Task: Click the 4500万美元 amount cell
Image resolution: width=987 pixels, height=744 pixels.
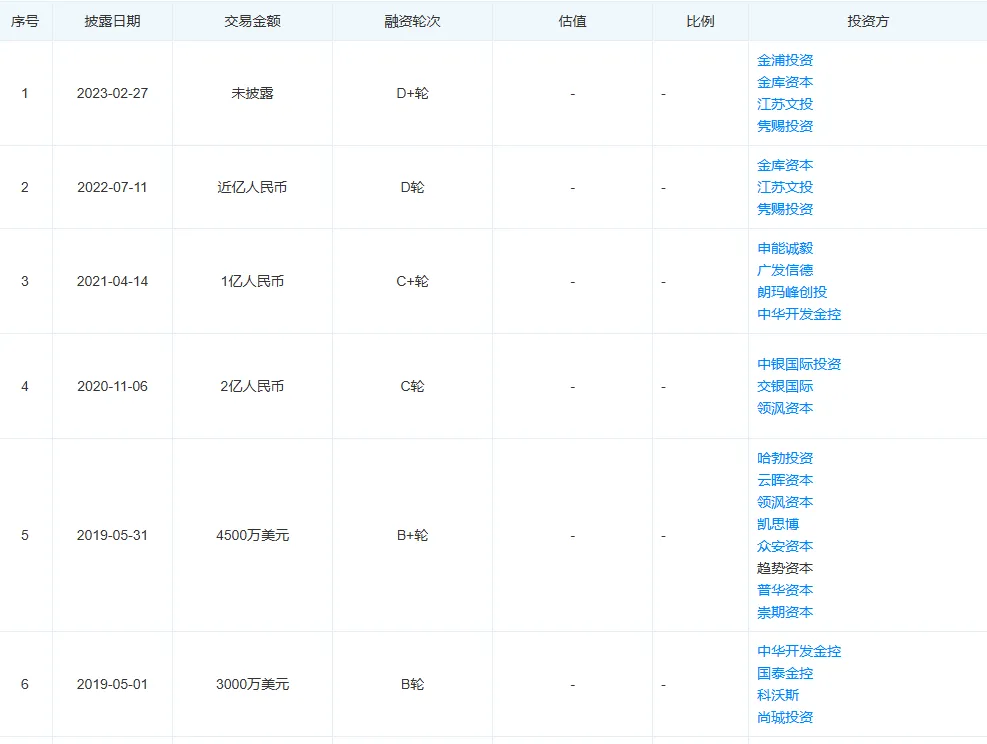Action: [x=252, y=535]
